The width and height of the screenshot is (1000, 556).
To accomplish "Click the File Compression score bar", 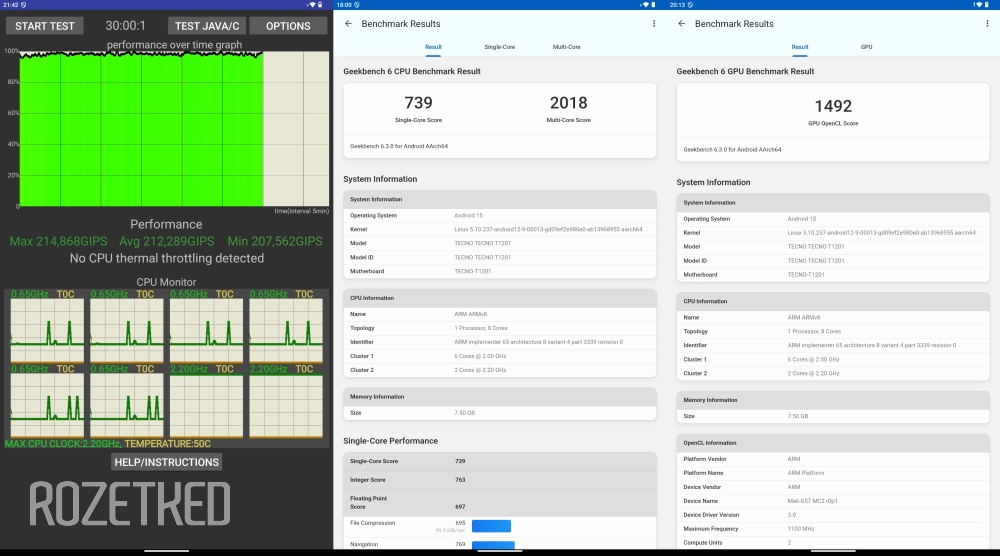I will [x=491, y=525].
